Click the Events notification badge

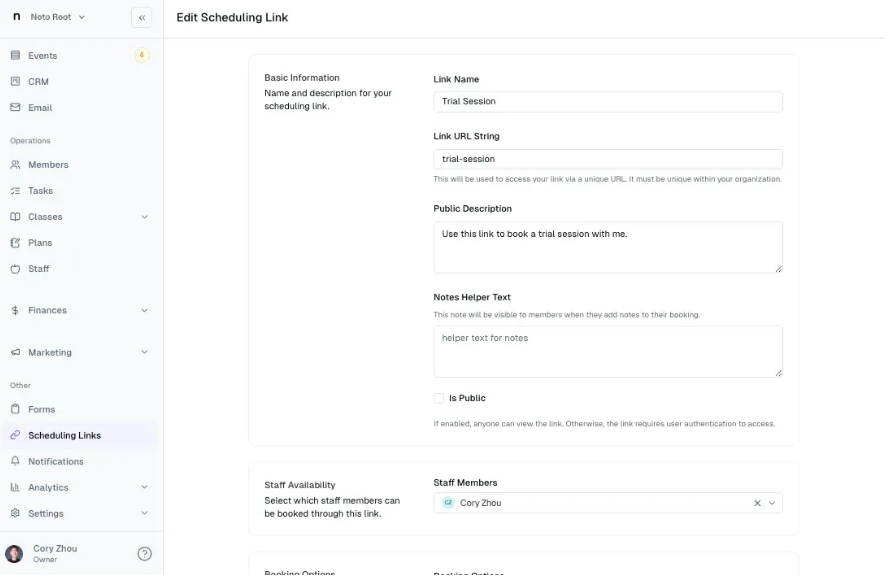[x=142, y=55]
